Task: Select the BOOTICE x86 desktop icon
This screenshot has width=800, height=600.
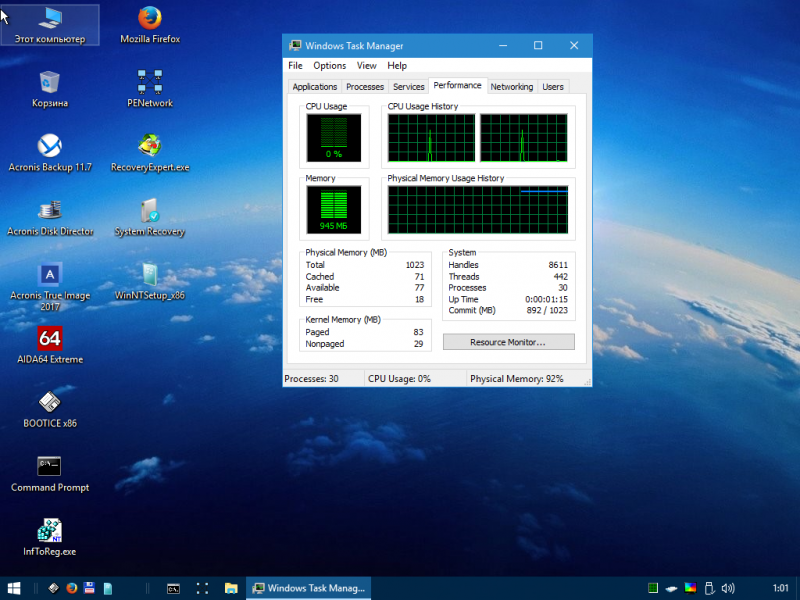Action: point(50,410)
